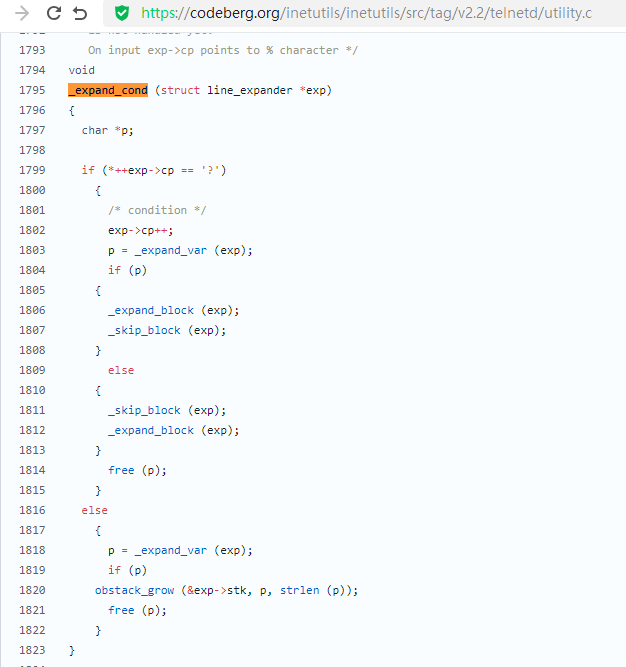
Task: Click 'if (p)' on line 1819
Action: (x=127, y=570)
